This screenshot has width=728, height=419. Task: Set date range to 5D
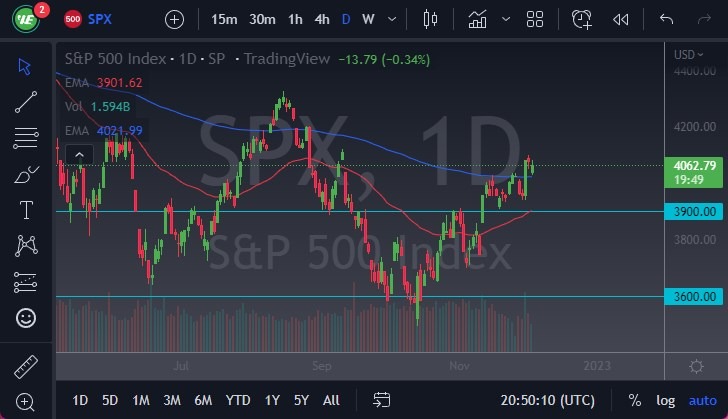[x=110, y=400]
